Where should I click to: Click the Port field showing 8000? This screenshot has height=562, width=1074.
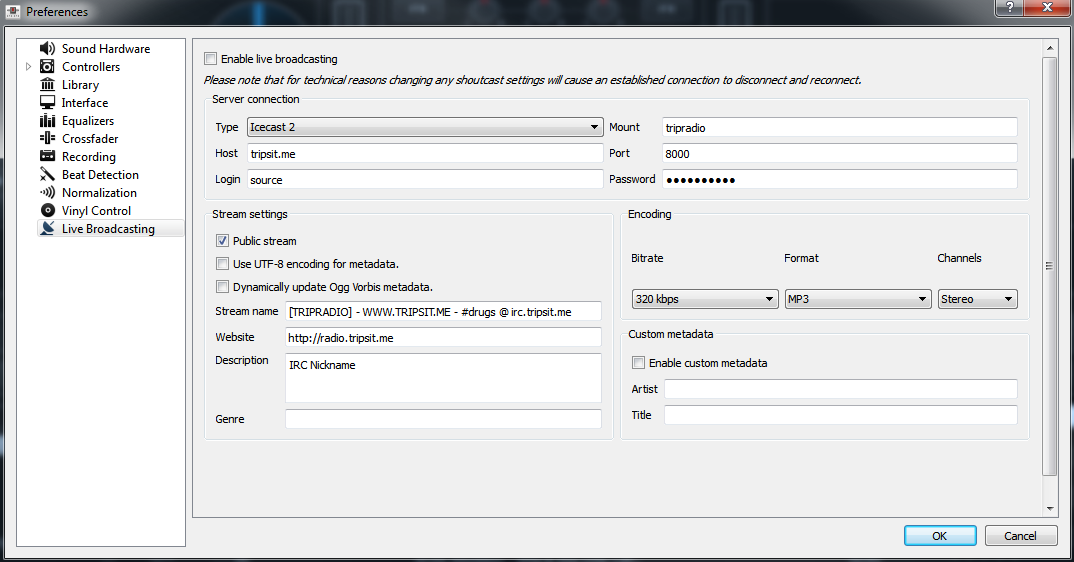840,154
